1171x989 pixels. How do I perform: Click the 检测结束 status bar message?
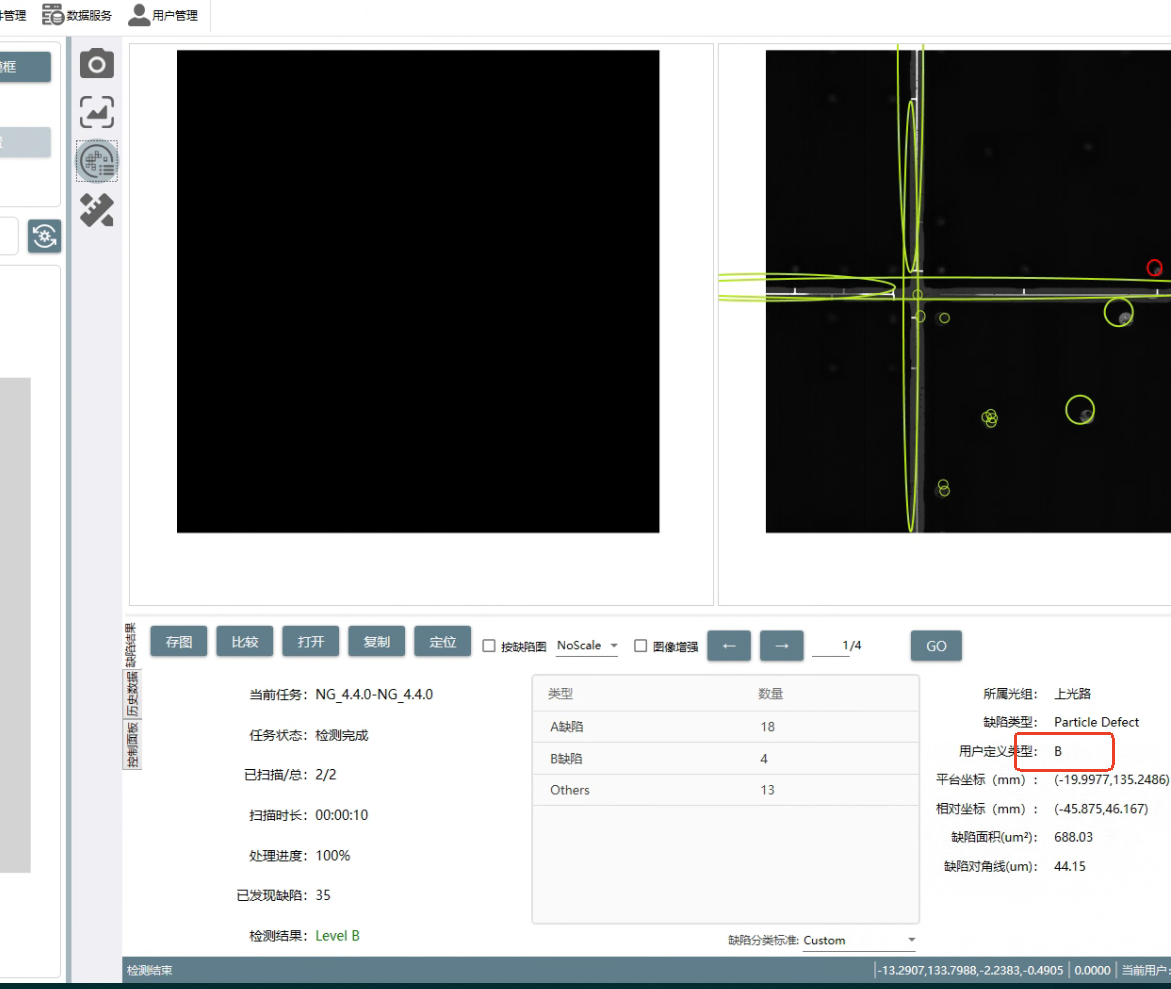149,970
